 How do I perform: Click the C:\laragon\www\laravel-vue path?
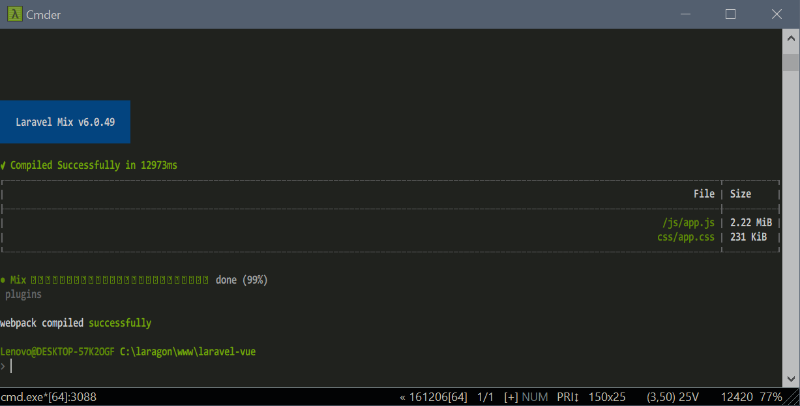tap(188, 351)
